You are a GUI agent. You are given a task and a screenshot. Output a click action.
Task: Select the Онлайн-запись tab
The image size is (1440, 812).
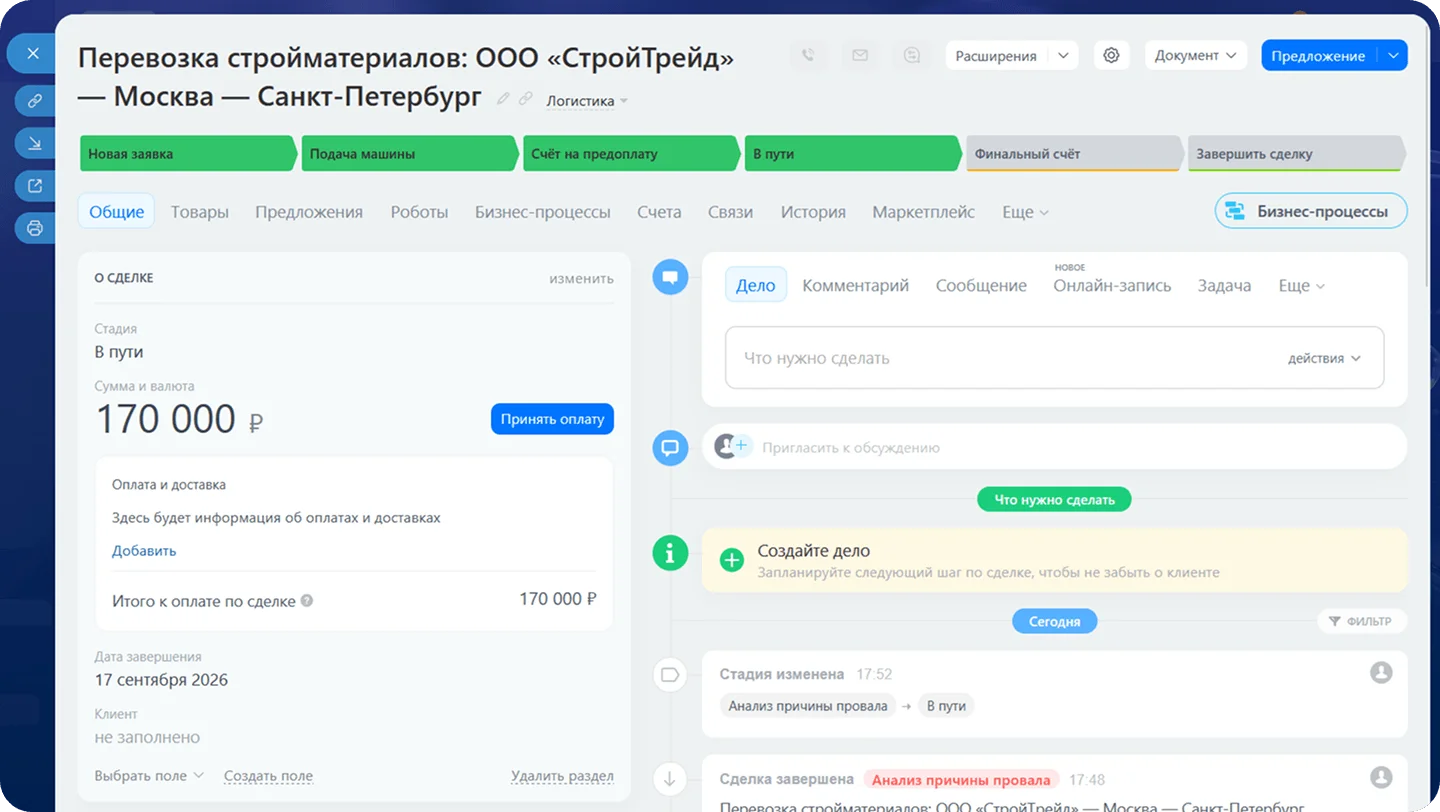(1112, 286)
